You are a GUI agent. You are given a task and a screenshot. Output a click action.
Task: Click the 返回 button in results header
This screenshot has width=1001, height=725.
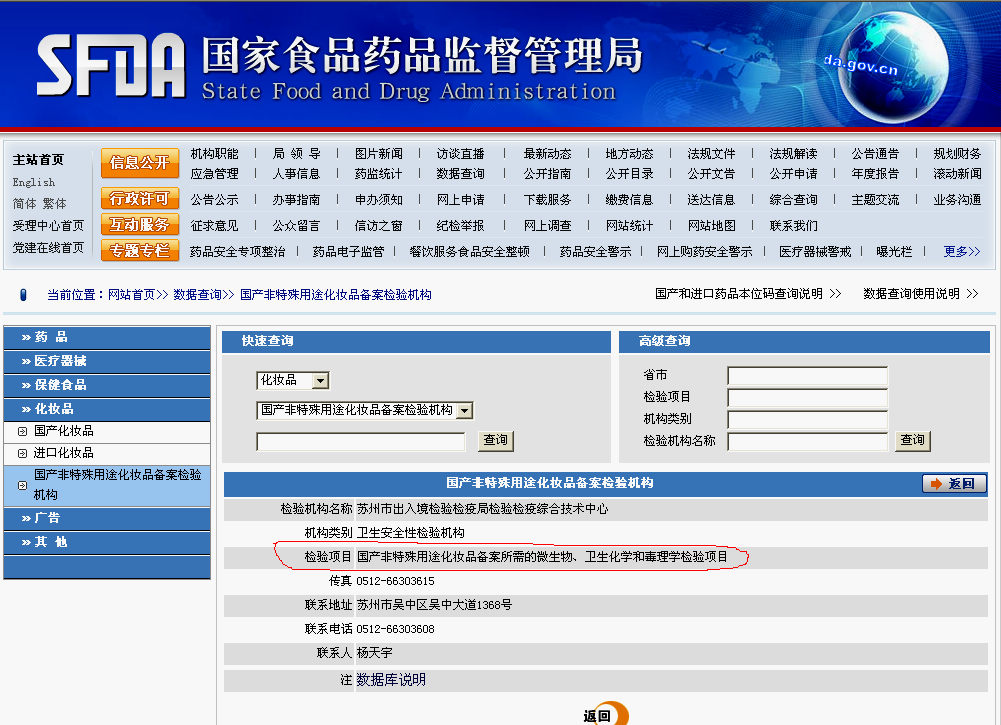pyautogui.click(x=954, y=484)
